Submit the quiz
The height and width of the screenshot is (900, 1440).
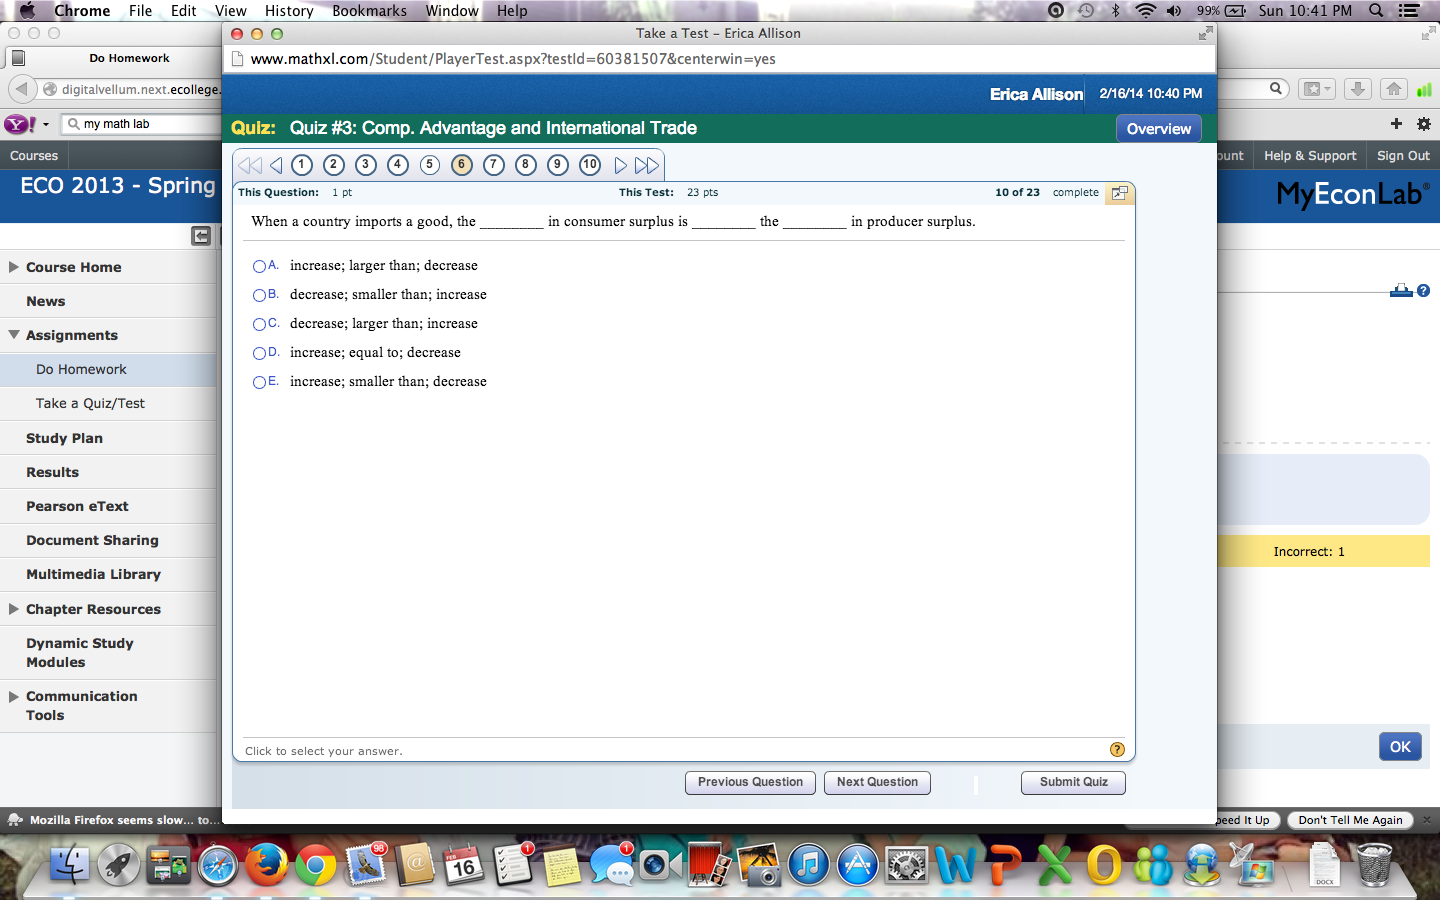point(1073,782)
